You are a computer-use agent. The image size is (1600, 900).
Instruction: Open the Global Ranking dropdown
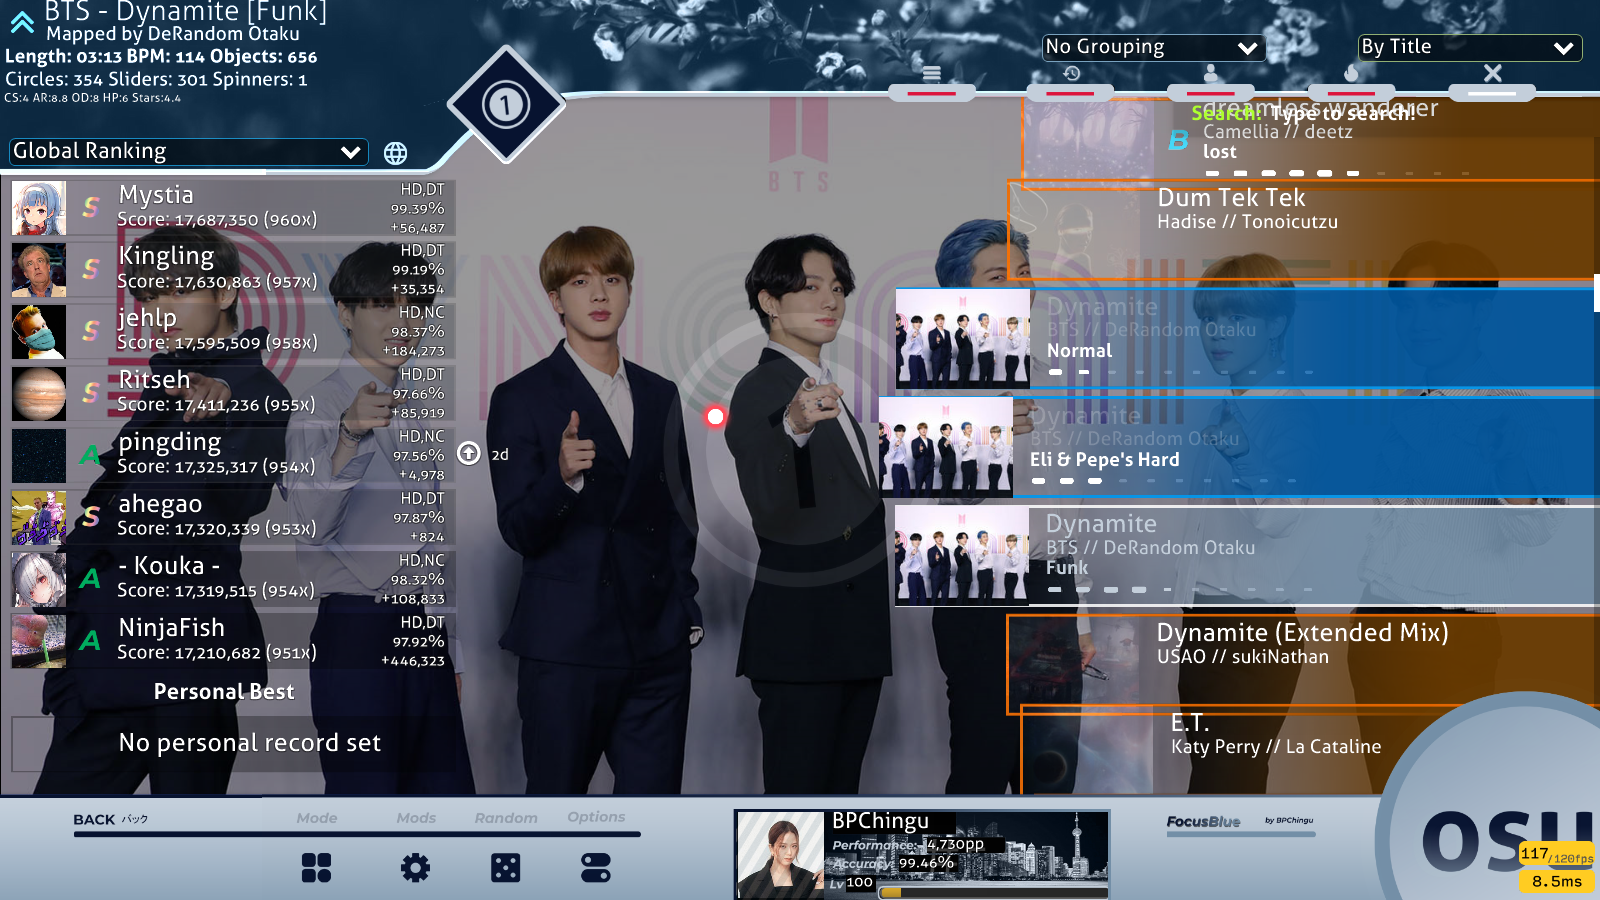click(x=188, y=151)
